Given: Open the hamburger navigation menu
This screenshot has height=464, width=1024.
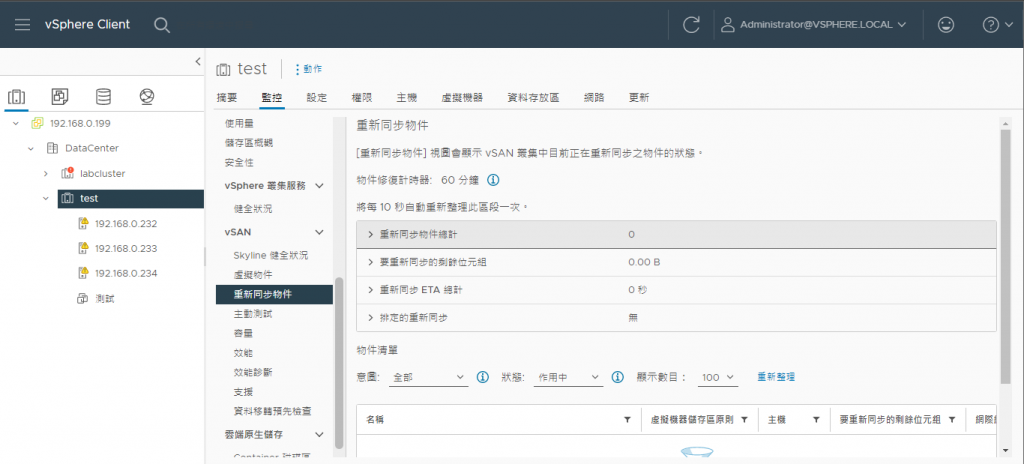Looking at the screenshot, I should point(22,25).
